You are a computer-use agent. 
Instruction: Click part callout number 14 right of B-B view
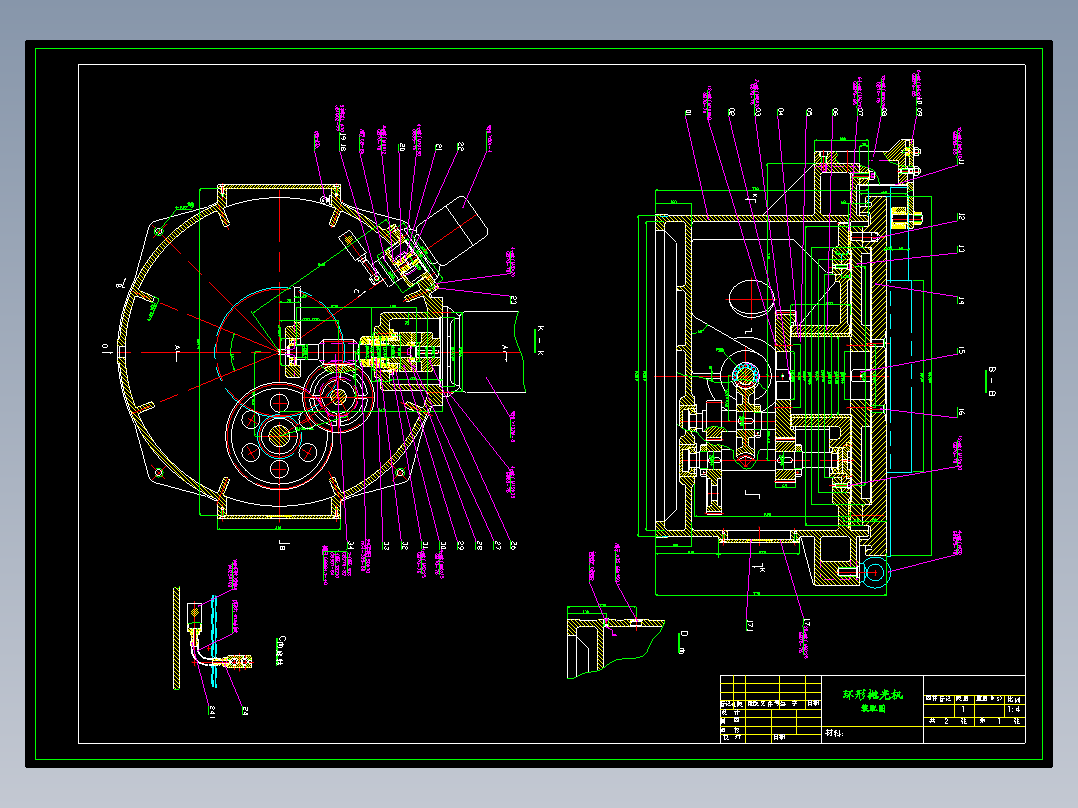[x=961, y=301]
